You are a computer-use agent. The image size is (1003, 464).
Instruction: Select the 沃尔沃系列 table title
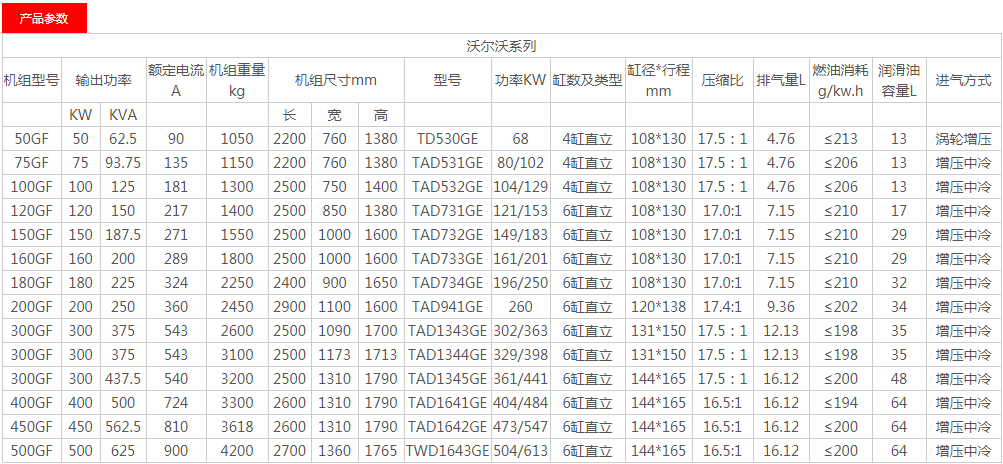pyautogui.click(x=502, y=46)
